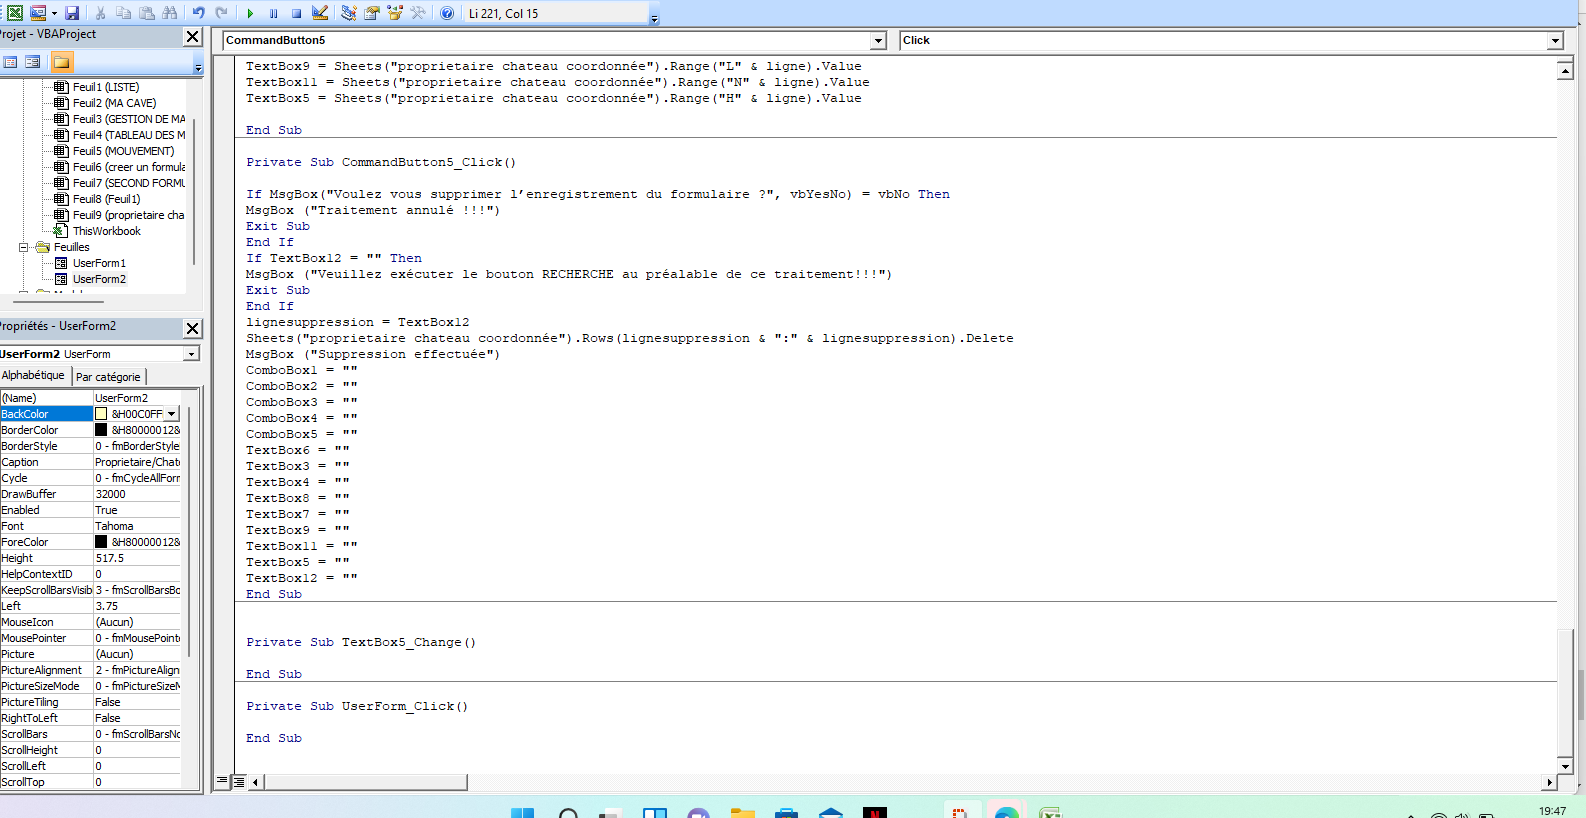
Task: Return to Excel using the Excel icon
Action: pyautogui.click(x=15, y=13)
